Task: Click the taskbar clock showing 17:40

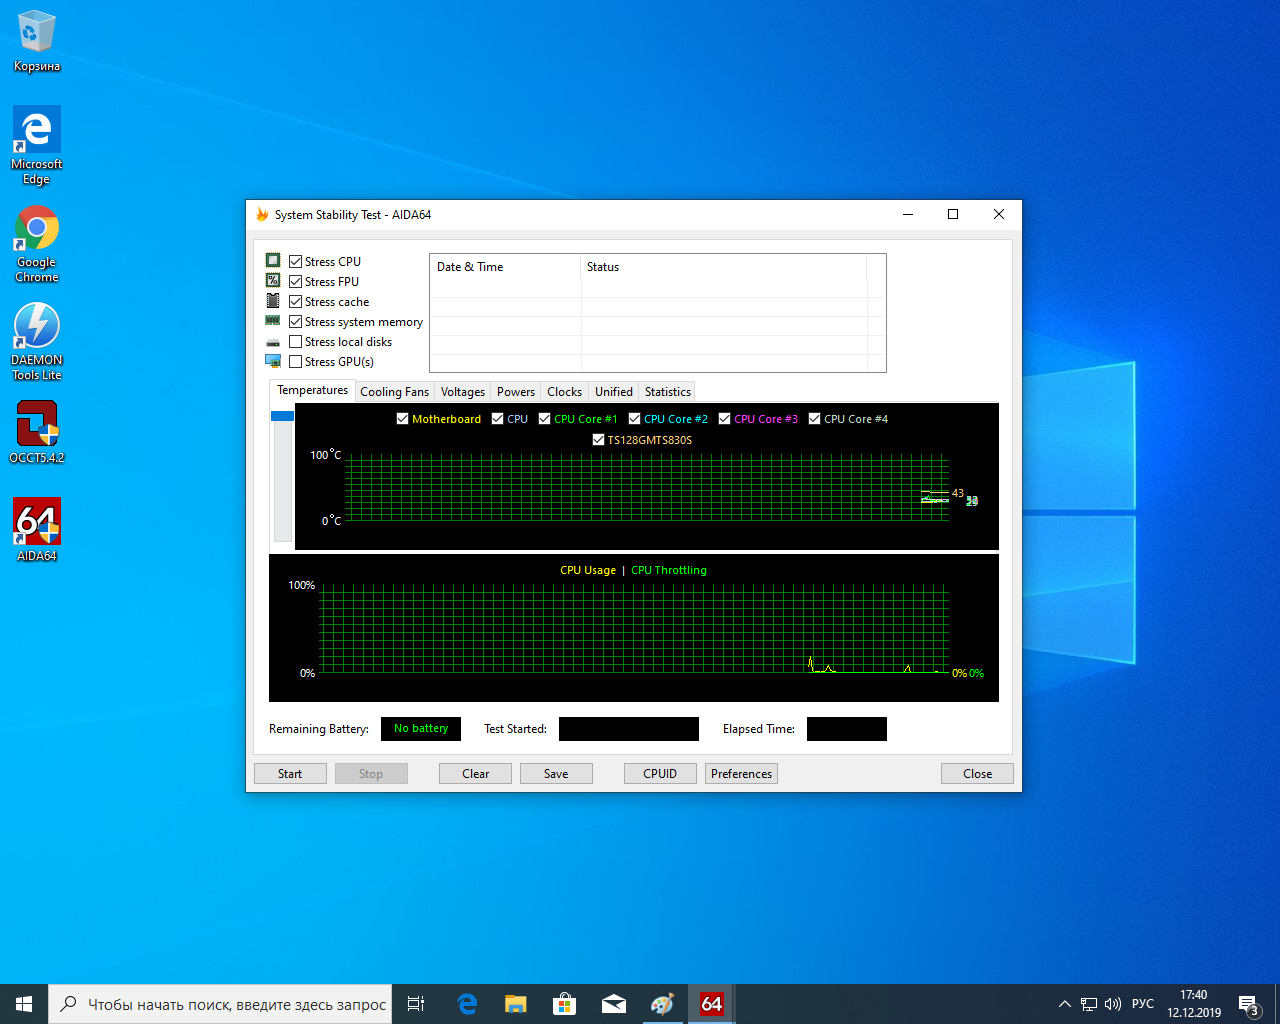Action: tap(1194, 1004)
